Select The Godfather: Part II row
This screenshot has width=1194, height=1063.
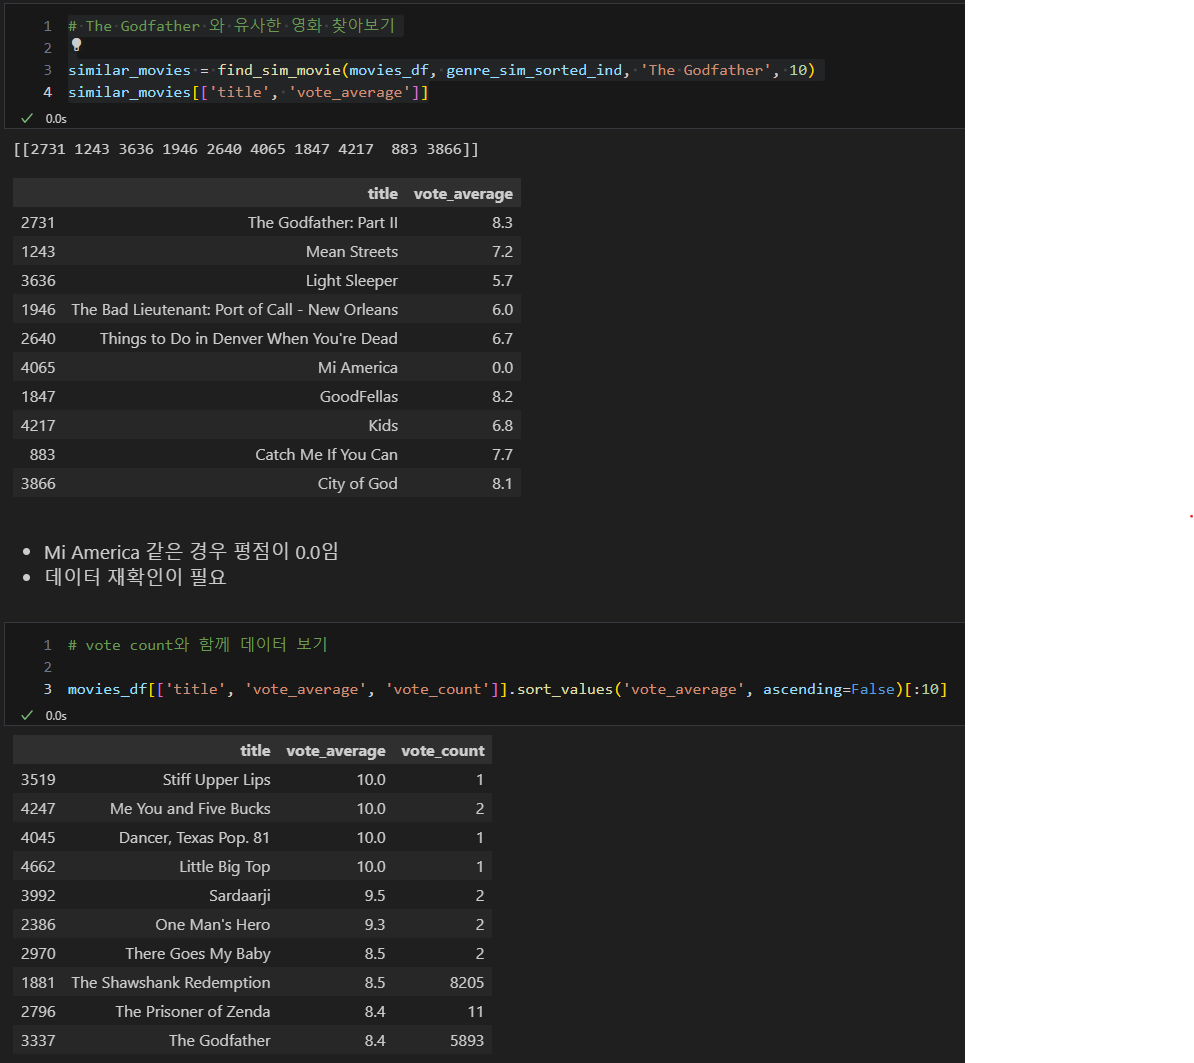267,222
